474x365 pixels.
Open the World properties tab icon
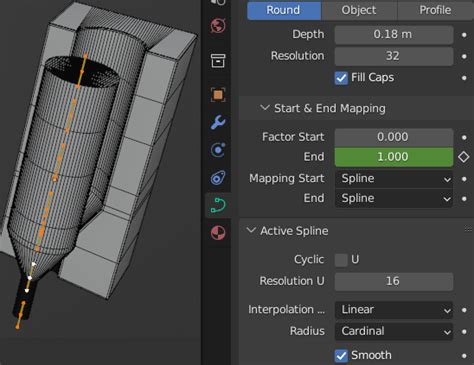click(x=218, y=26)
